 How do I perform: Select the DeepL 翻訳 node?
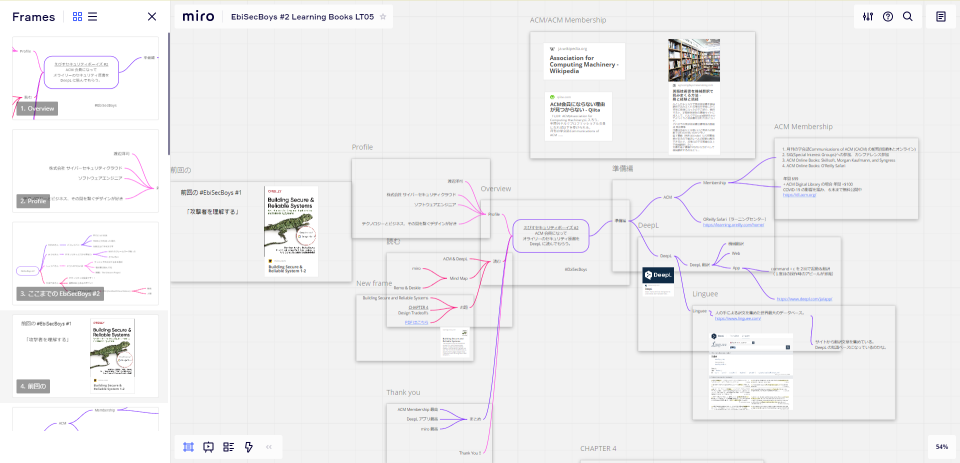(x=700, y=265)
